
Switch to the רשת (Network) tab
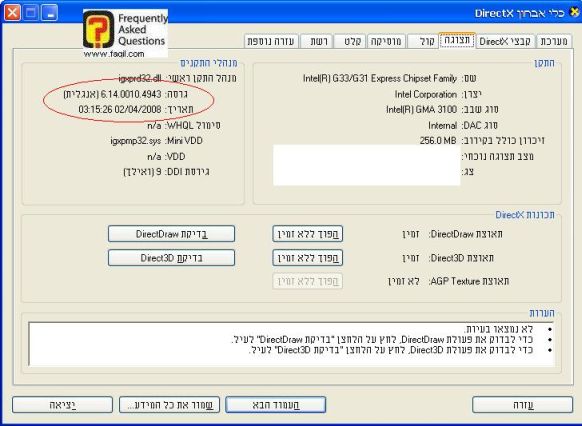pos(316,41)
